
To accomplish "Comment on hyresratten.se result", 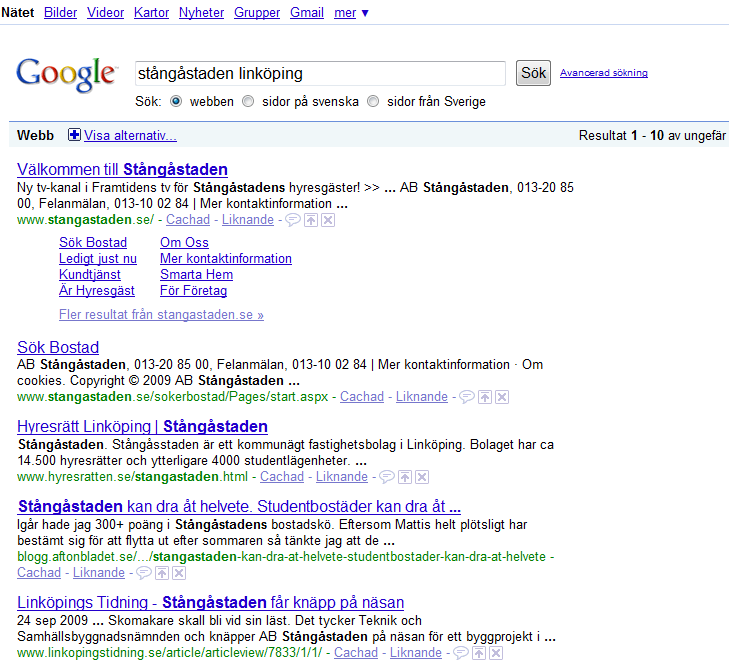I will [387, 477].
